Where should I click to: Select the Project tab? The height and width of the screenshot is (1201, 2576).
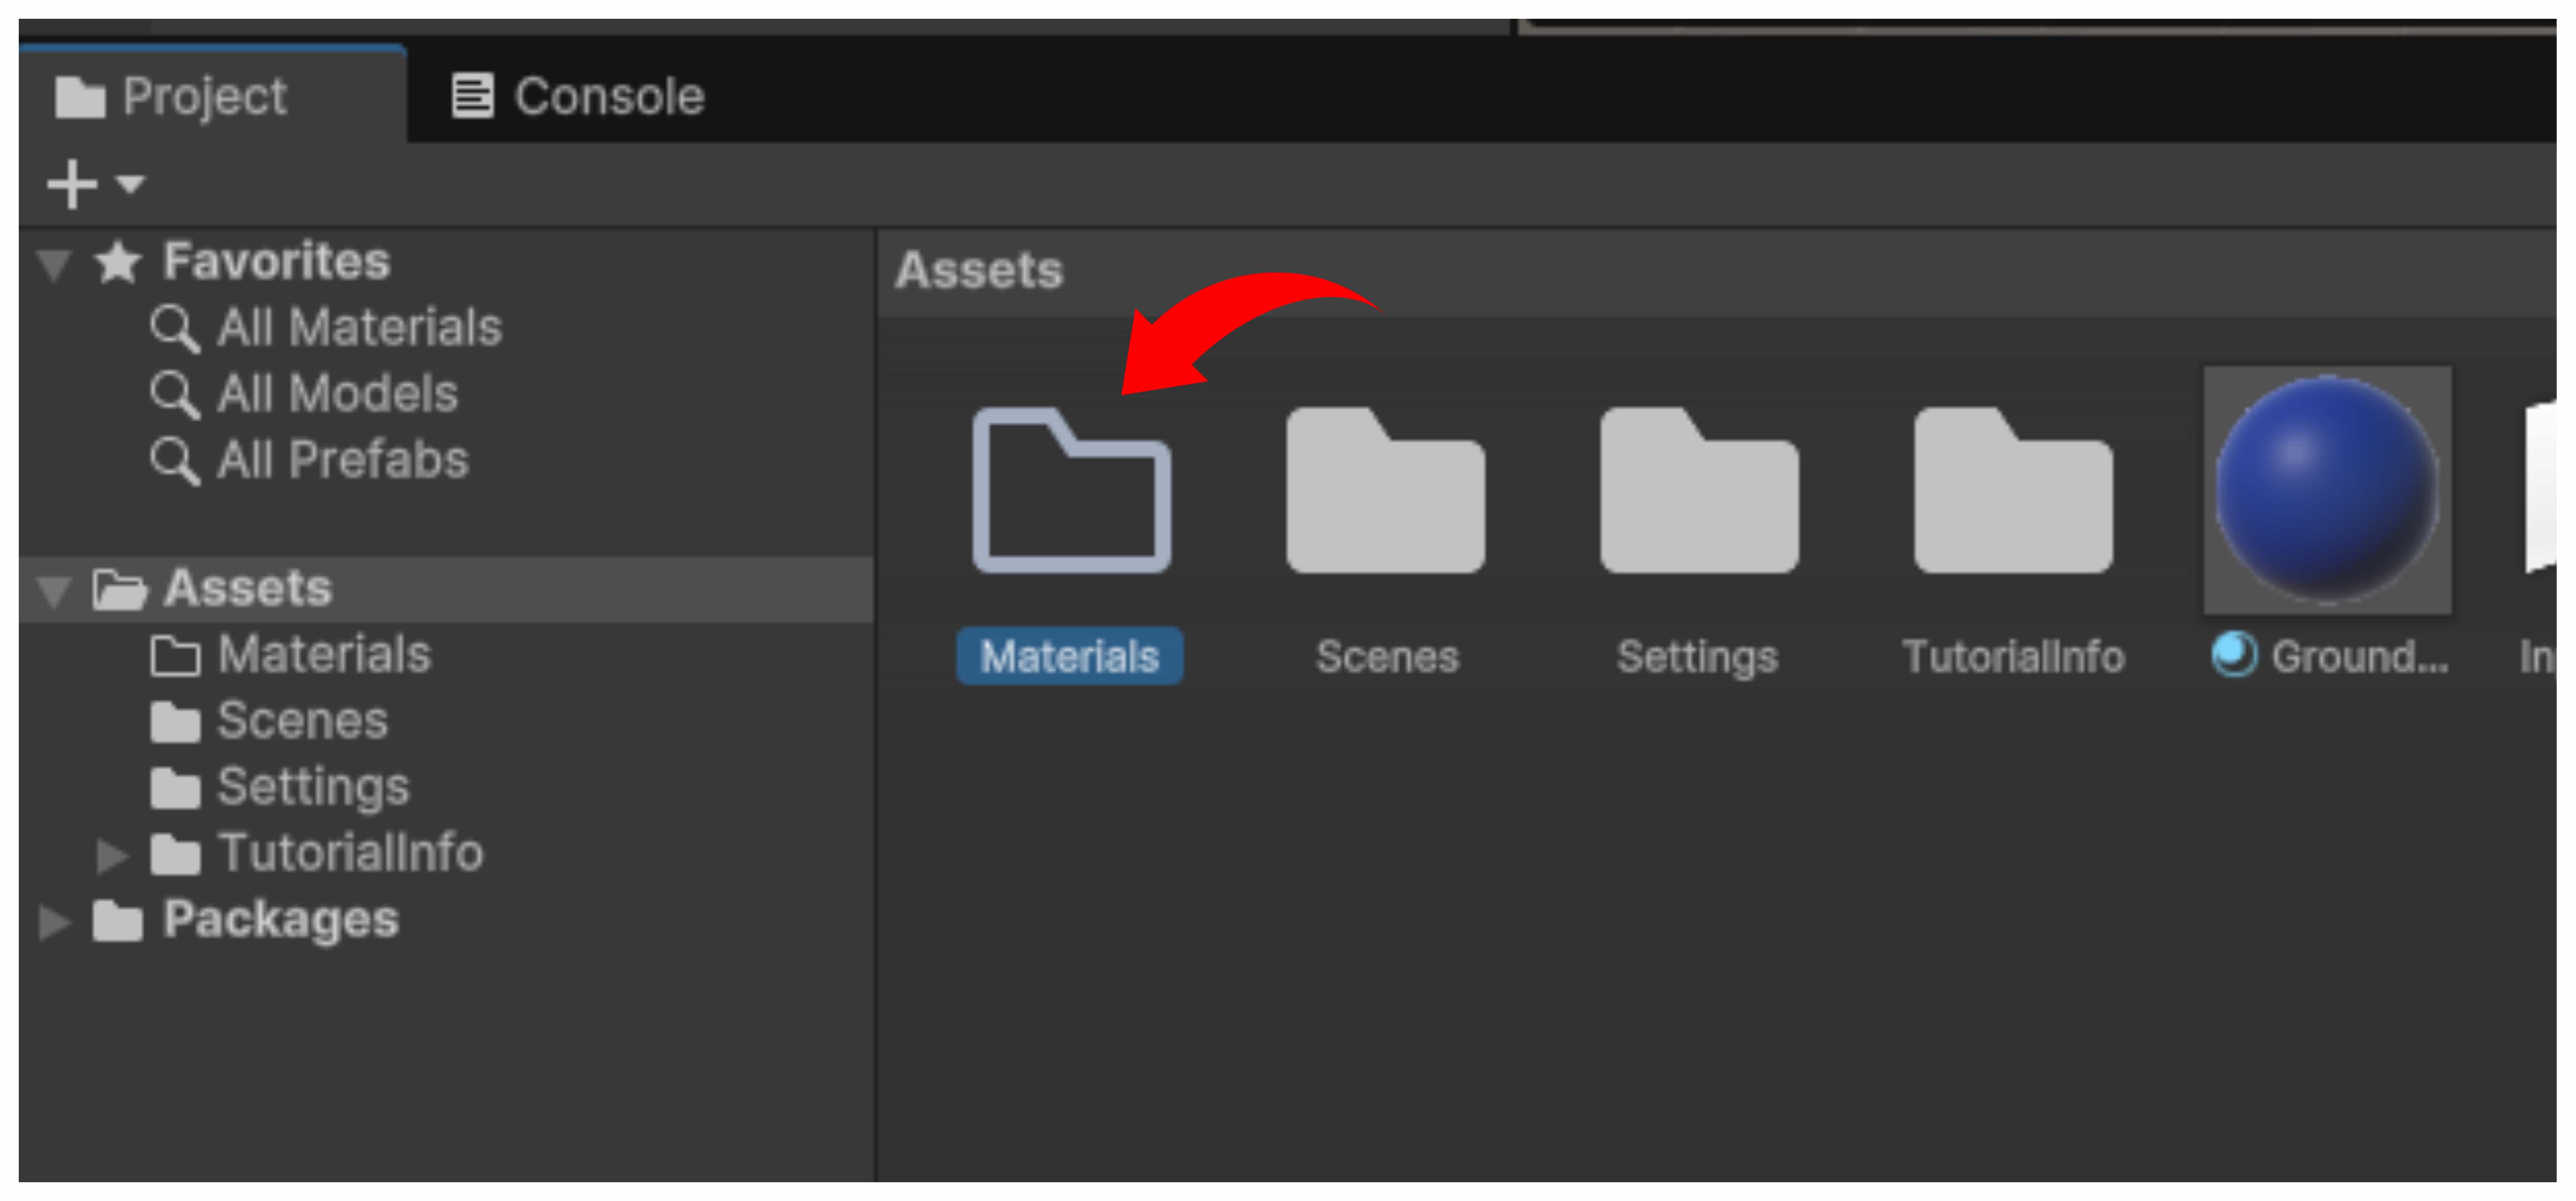pos(173,97)
